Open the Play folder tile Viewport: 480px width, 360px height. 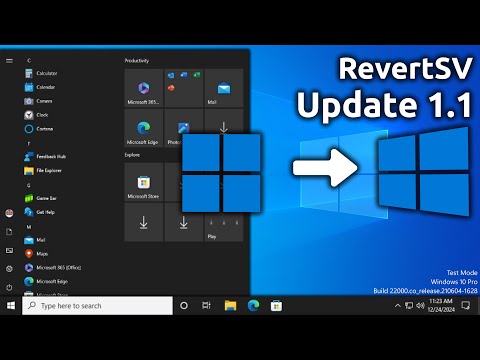pos(224,227)
